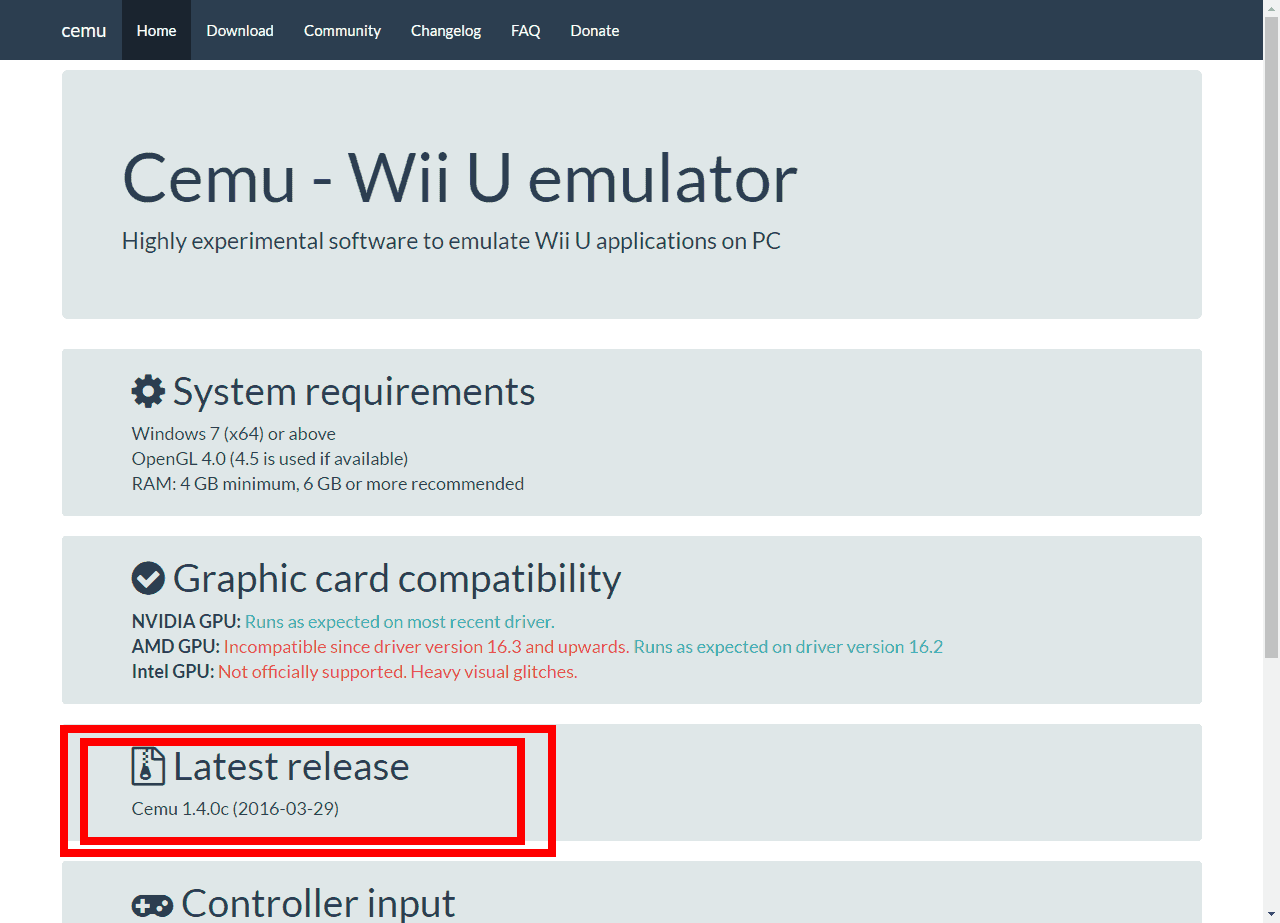Image resolution: width=1280 pixels, height=923 pixels.
Task: Click the 'Controller input' heading
Action: coord(318,903)
